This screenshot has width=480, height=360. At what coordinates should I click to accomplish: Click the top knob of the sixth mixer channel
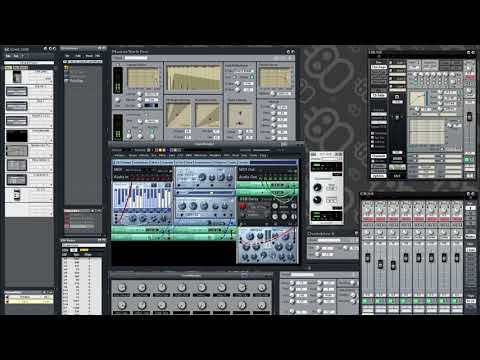pos(431,211)
